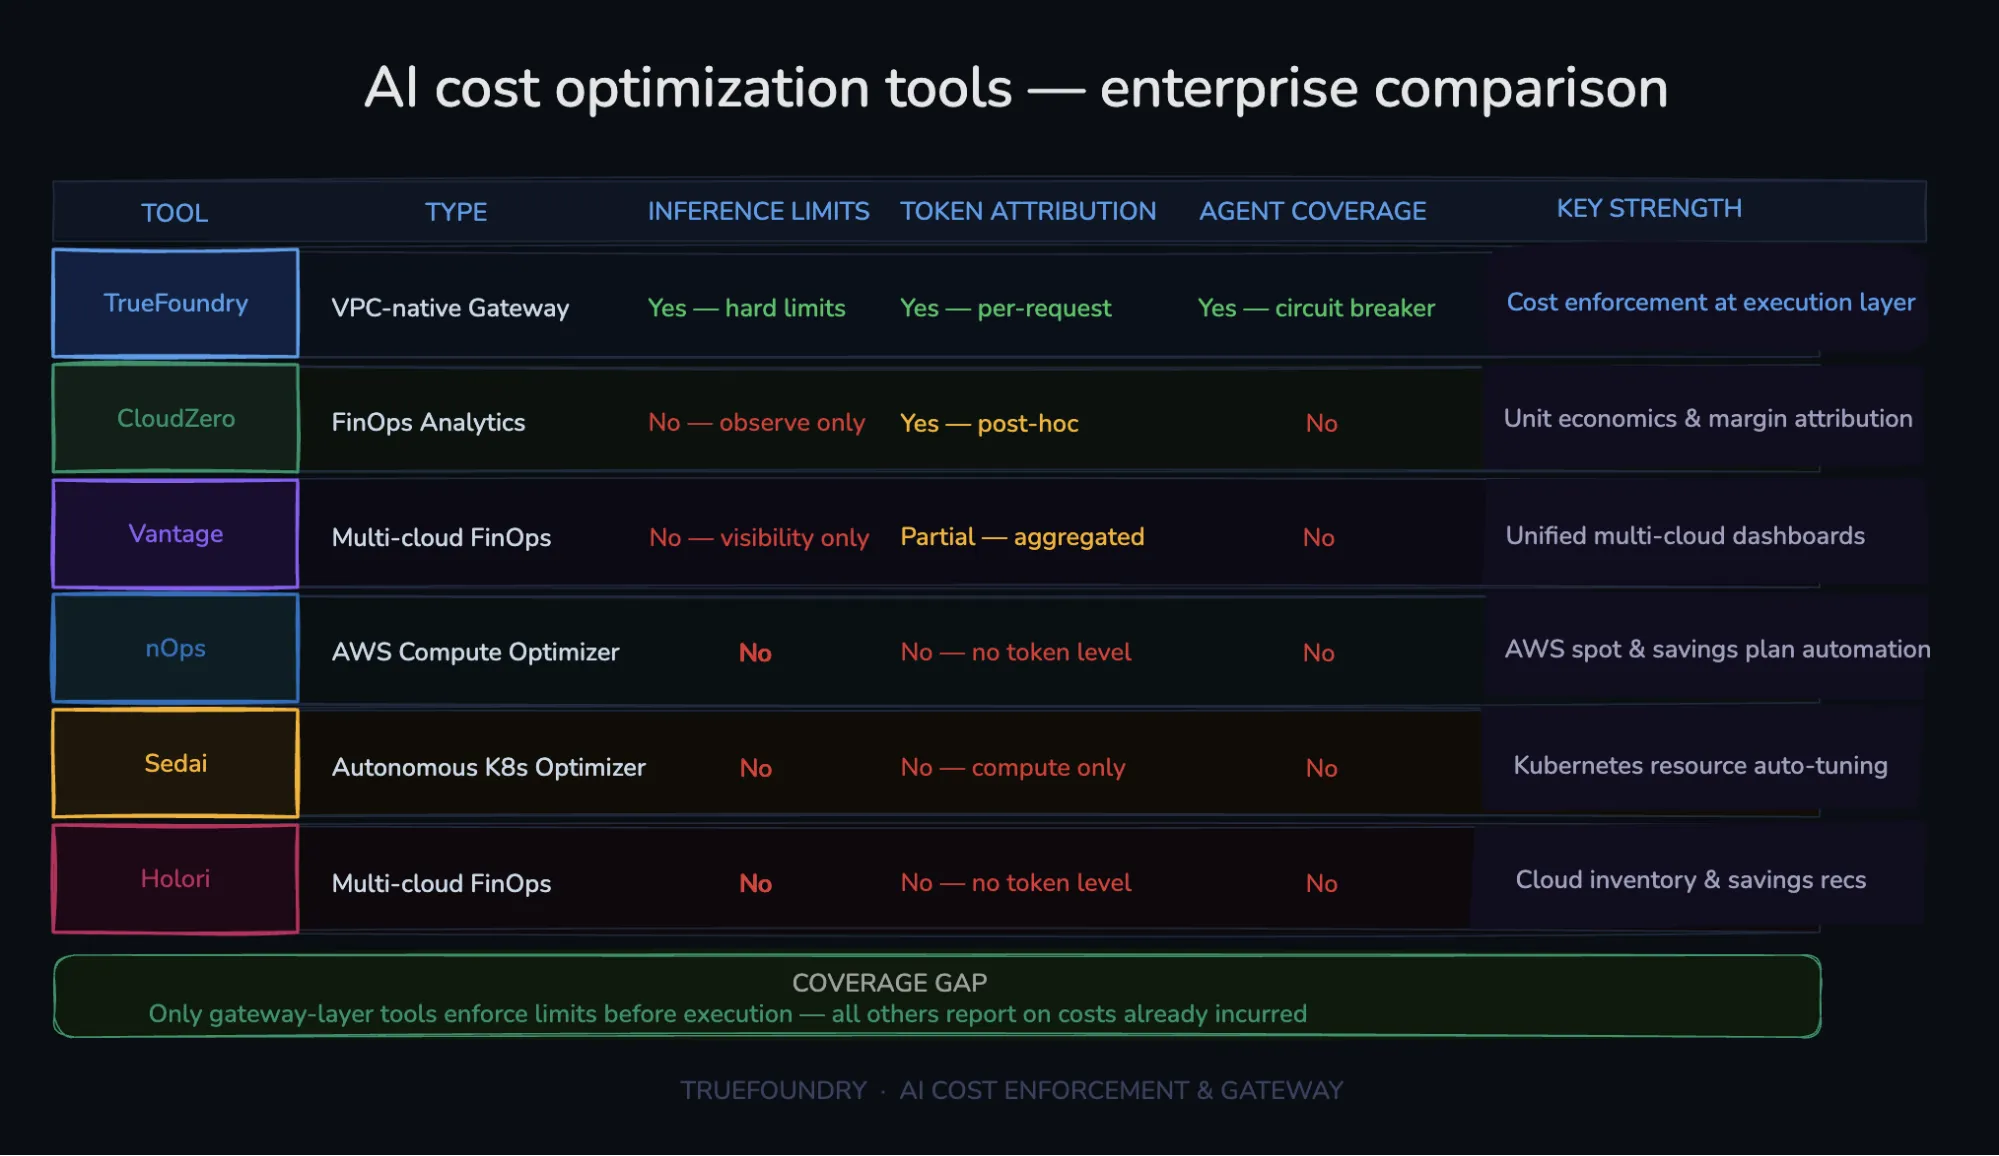Click 'Kubernetes resource auto-tuning' text
This screenshot has width=1999, height=1156.
pyautogui.click(x=1700, y=765)
